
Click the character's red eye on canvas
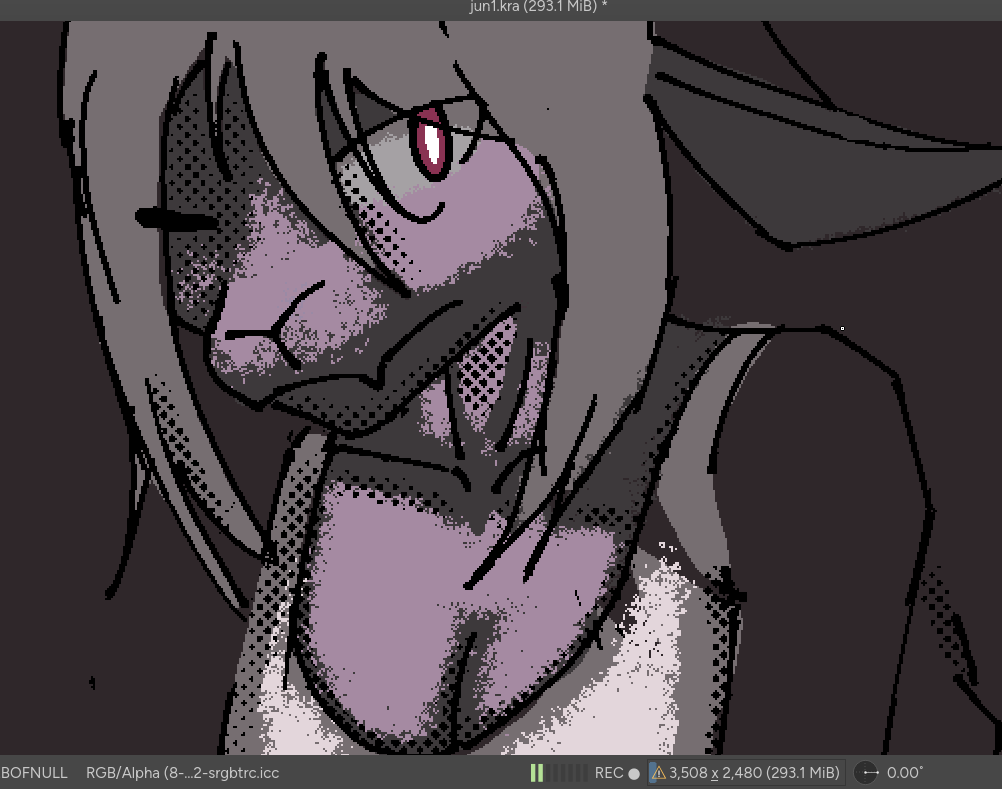(x=432, y=142)
